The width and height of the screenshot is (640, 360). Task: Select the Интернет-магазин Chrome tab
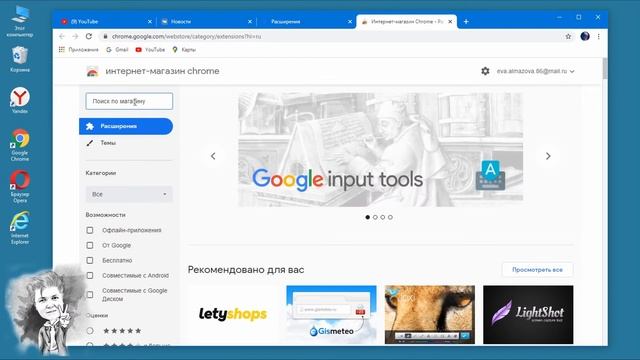[407, 22]
